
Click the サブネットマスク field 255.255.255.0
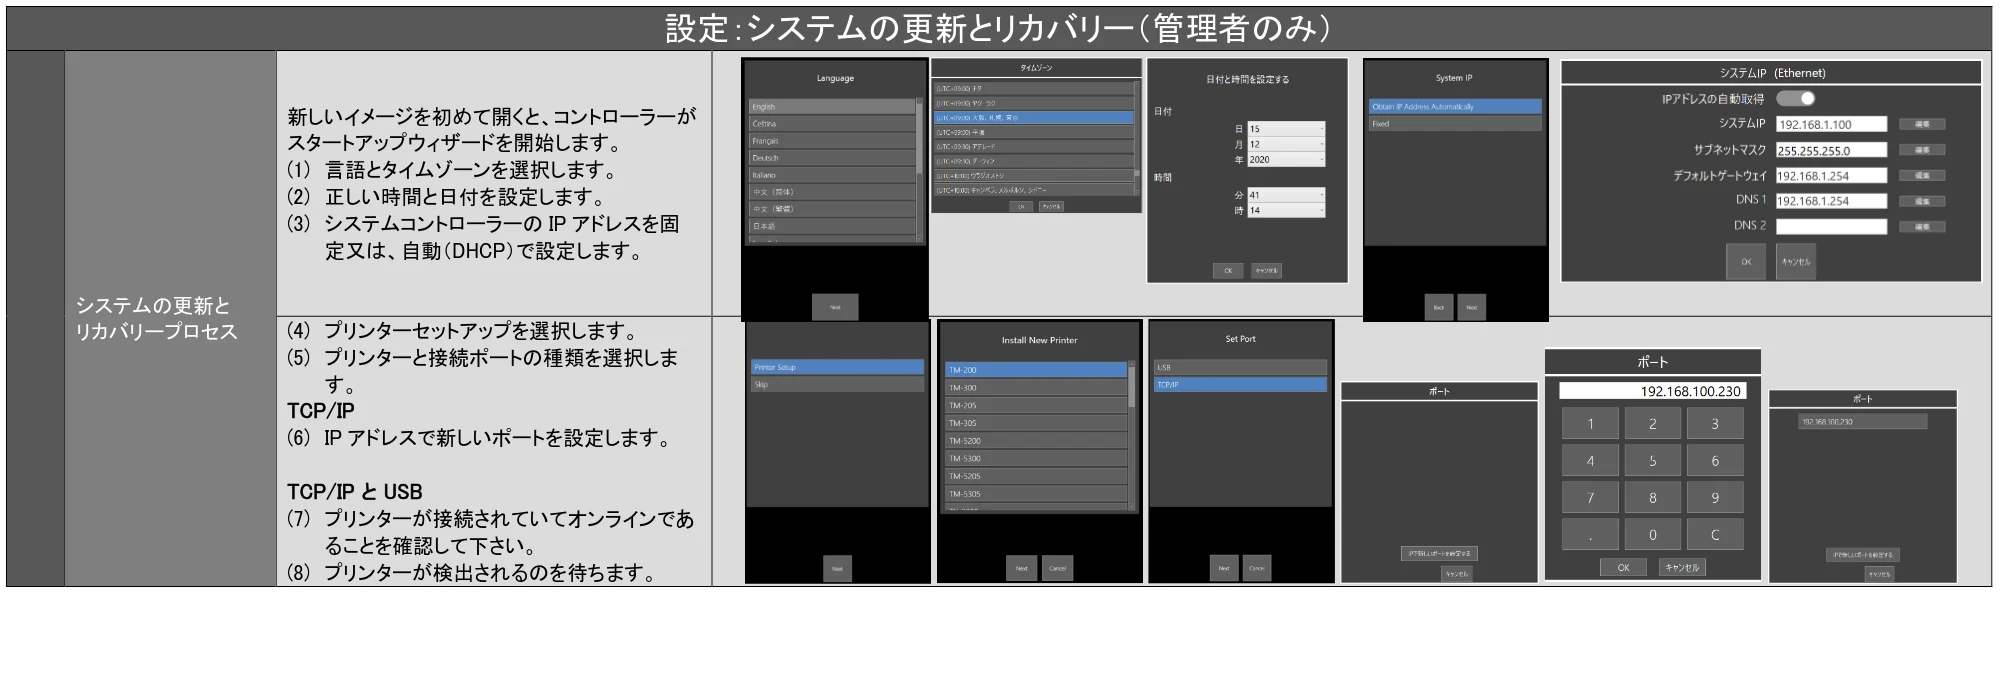[x=1831, y=150]
